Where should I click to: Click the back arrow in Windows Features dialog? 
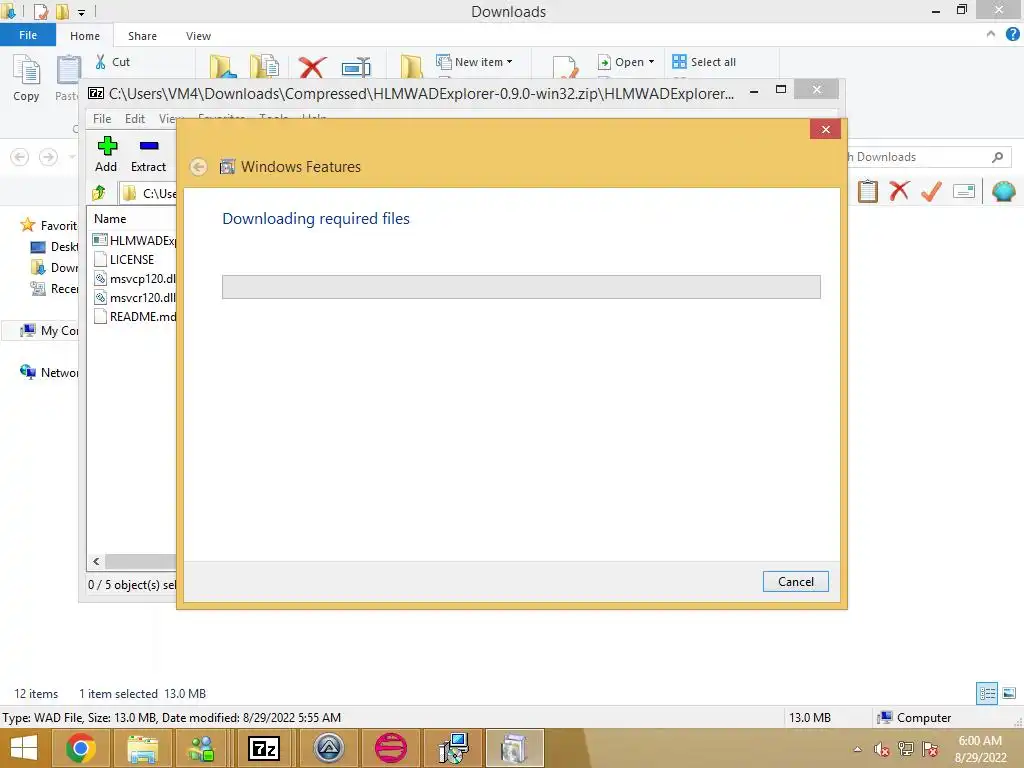click(x=199, y=167)
